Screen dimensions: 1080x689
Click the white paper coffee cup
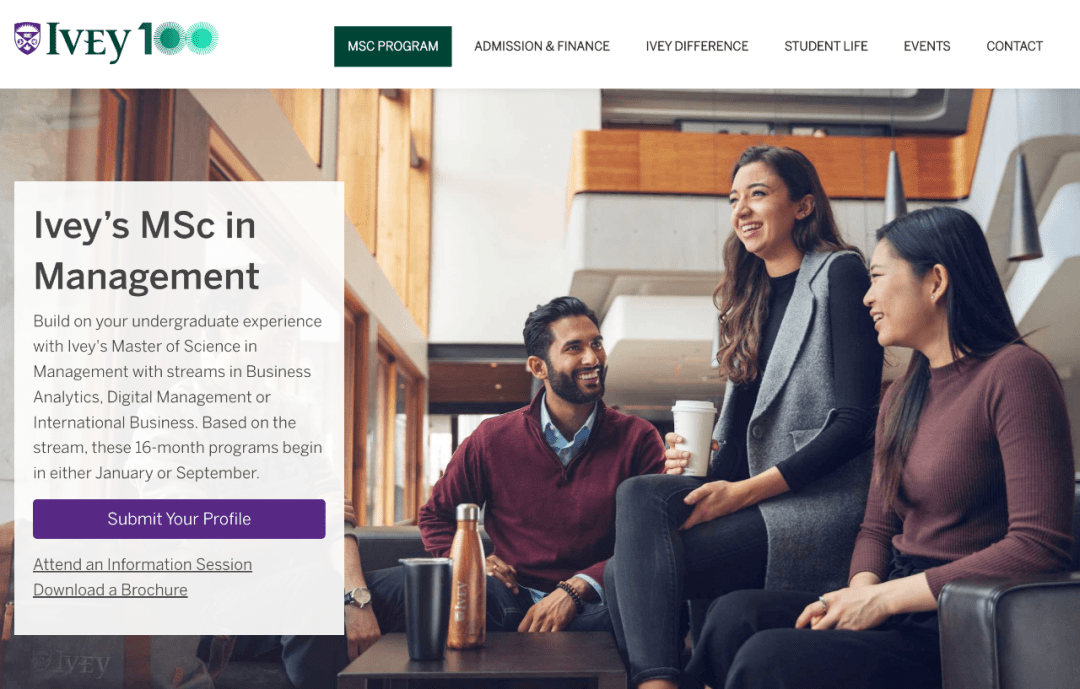click(x=694, y=438)
